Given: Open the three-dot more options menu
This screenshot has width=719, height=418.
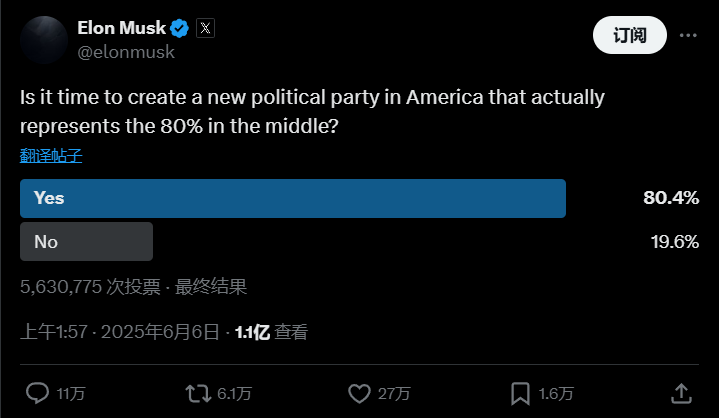Looking at the screenshot, I should [x=688, y=35].
